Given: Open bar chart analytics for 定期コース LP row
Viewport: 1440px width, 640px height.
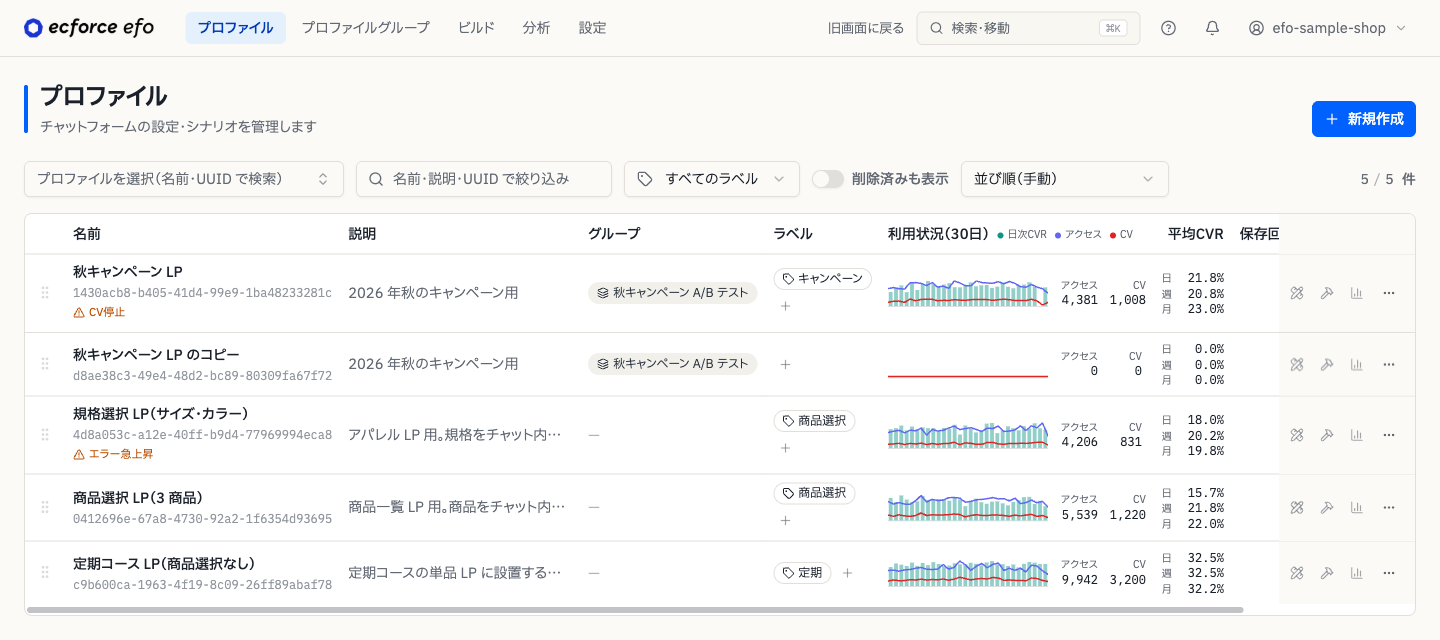Looking at the screenshot, I should click(1357, 573).
